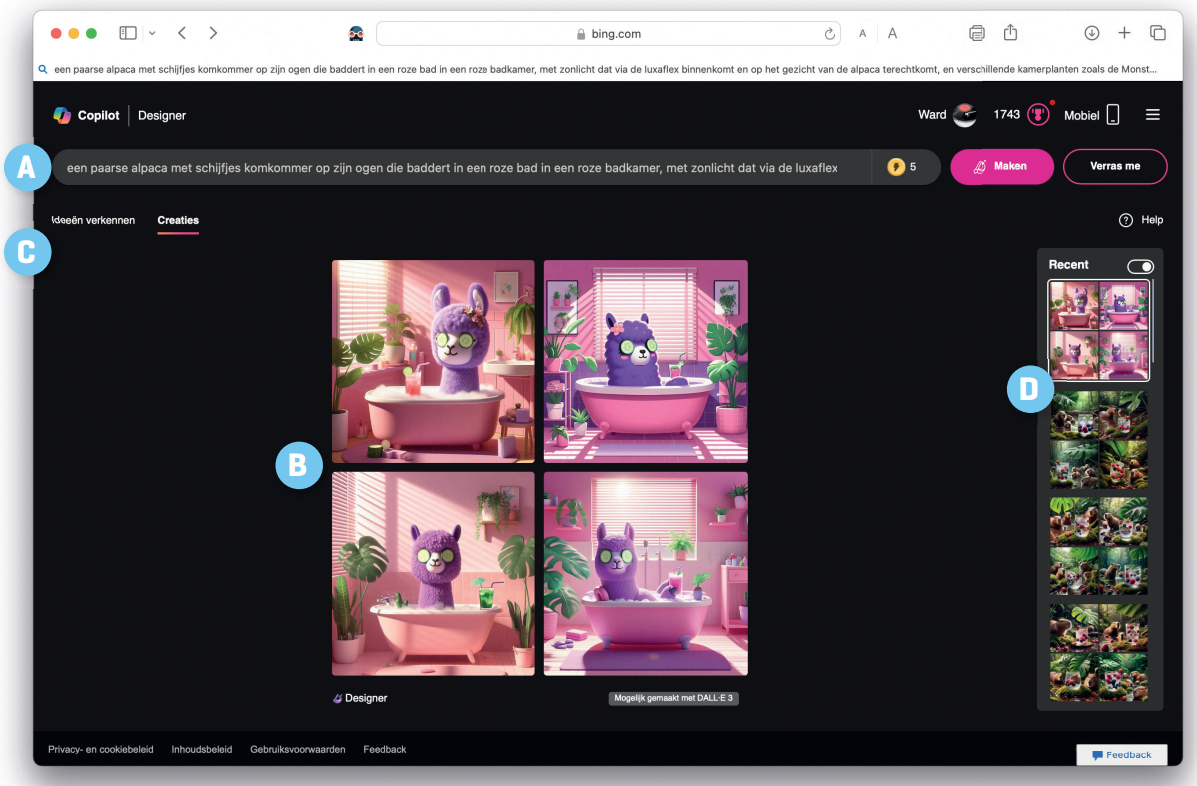Open the Help question mark icon

coord(1125,220)
